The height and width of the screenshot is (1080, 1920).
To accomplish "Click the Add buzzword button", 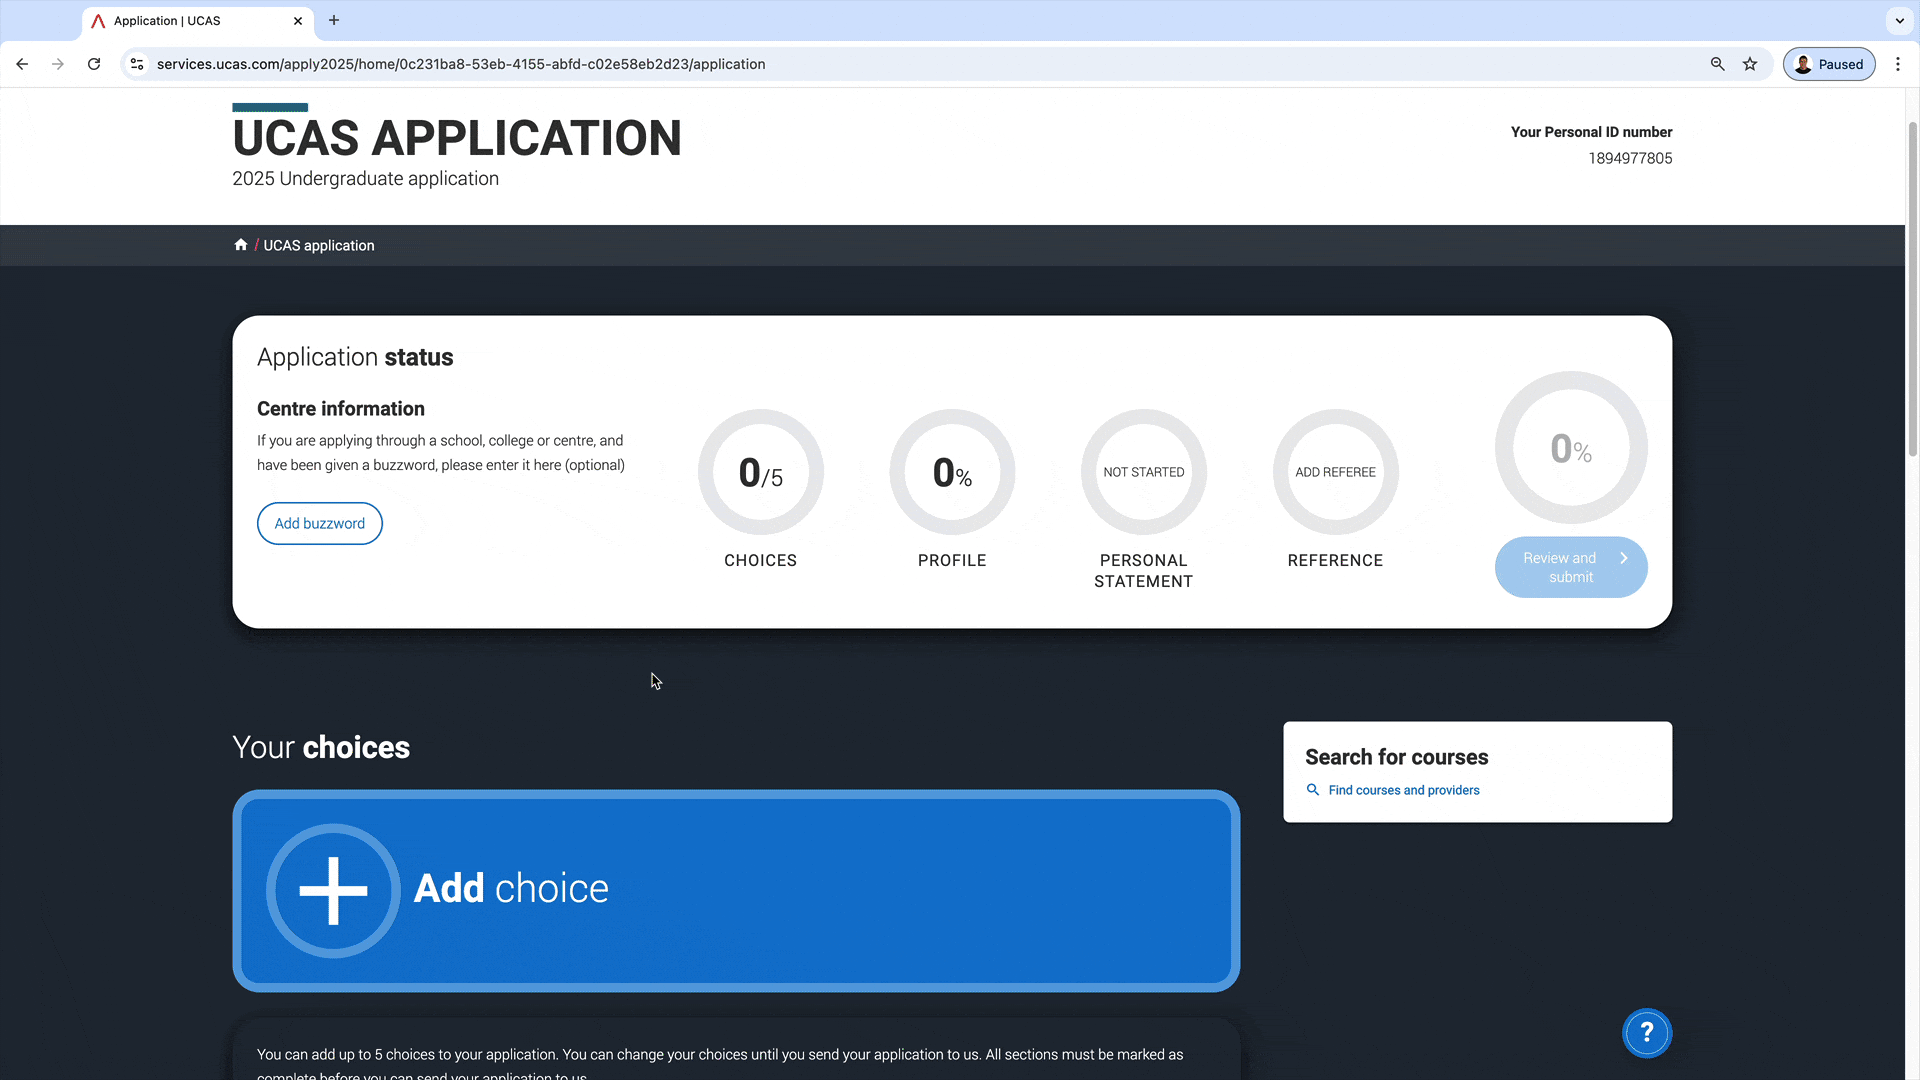I will pyautogui.click(x=320, y=523).
